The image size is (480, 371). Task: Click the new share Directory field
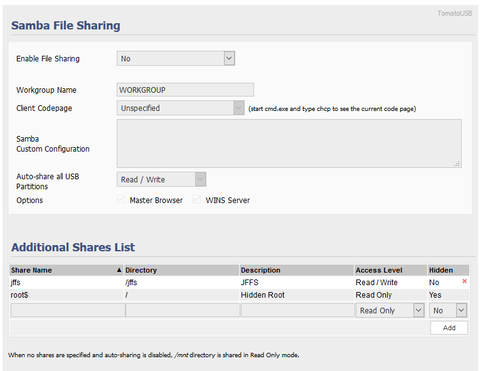182,310
